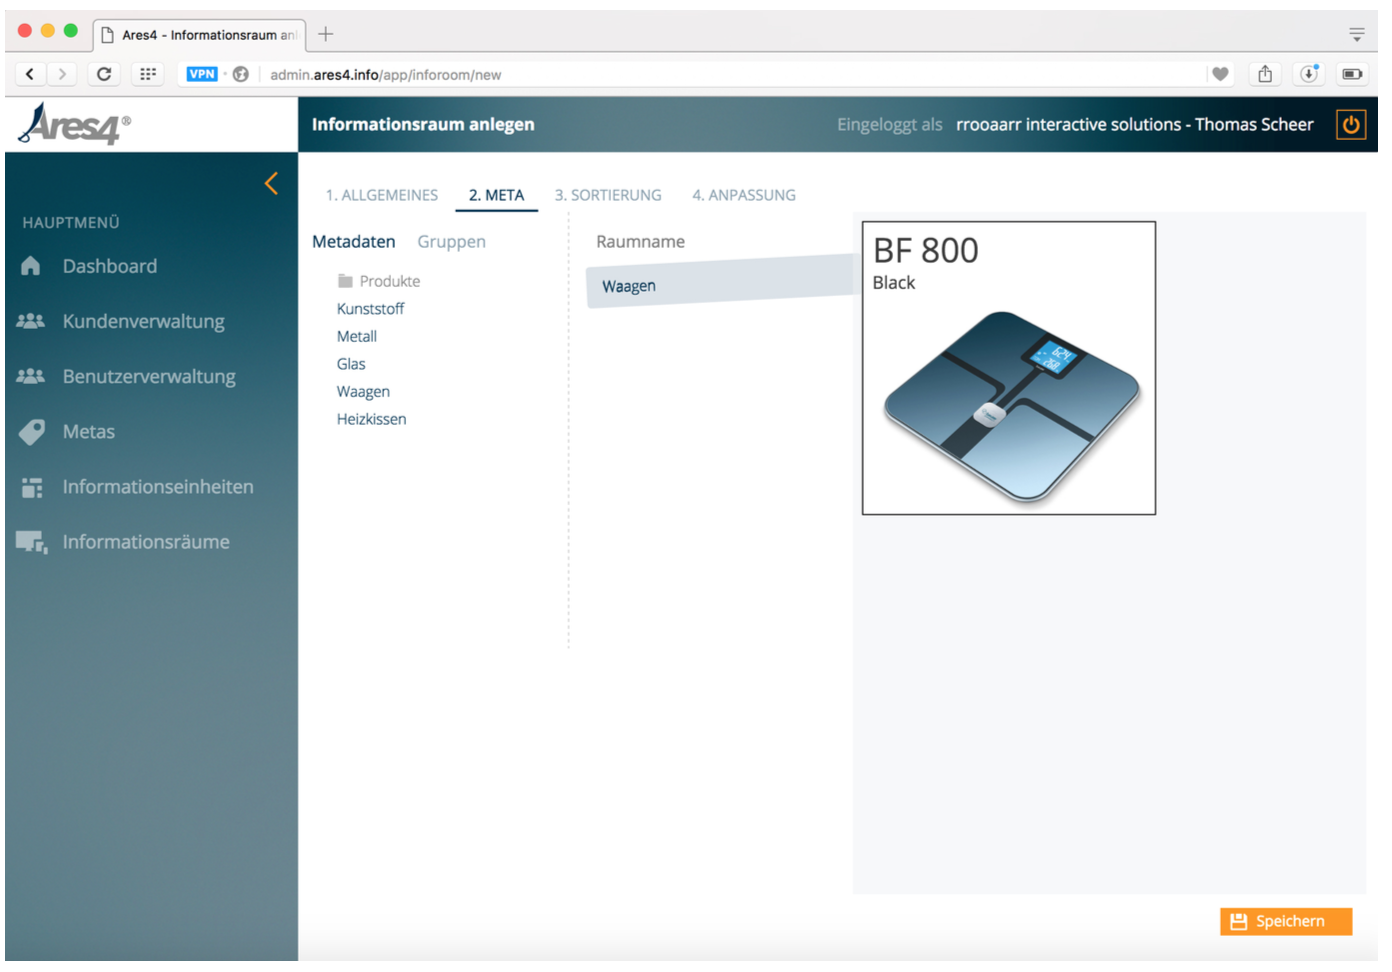The image size is (1392, 972).
Task: Click the Informationseinheiten blocks icon
Action: coord(32,487)
